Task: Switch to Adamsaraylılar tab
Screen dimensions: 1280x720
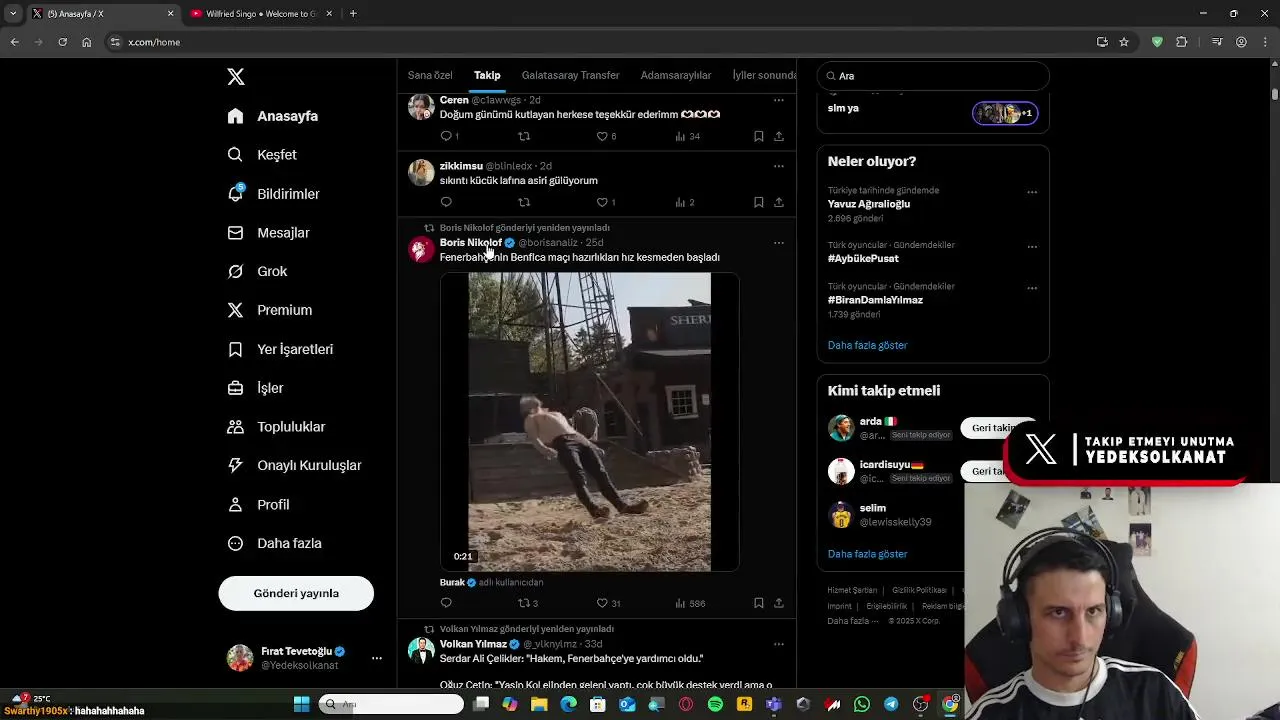Action: [x=676, y=75]
